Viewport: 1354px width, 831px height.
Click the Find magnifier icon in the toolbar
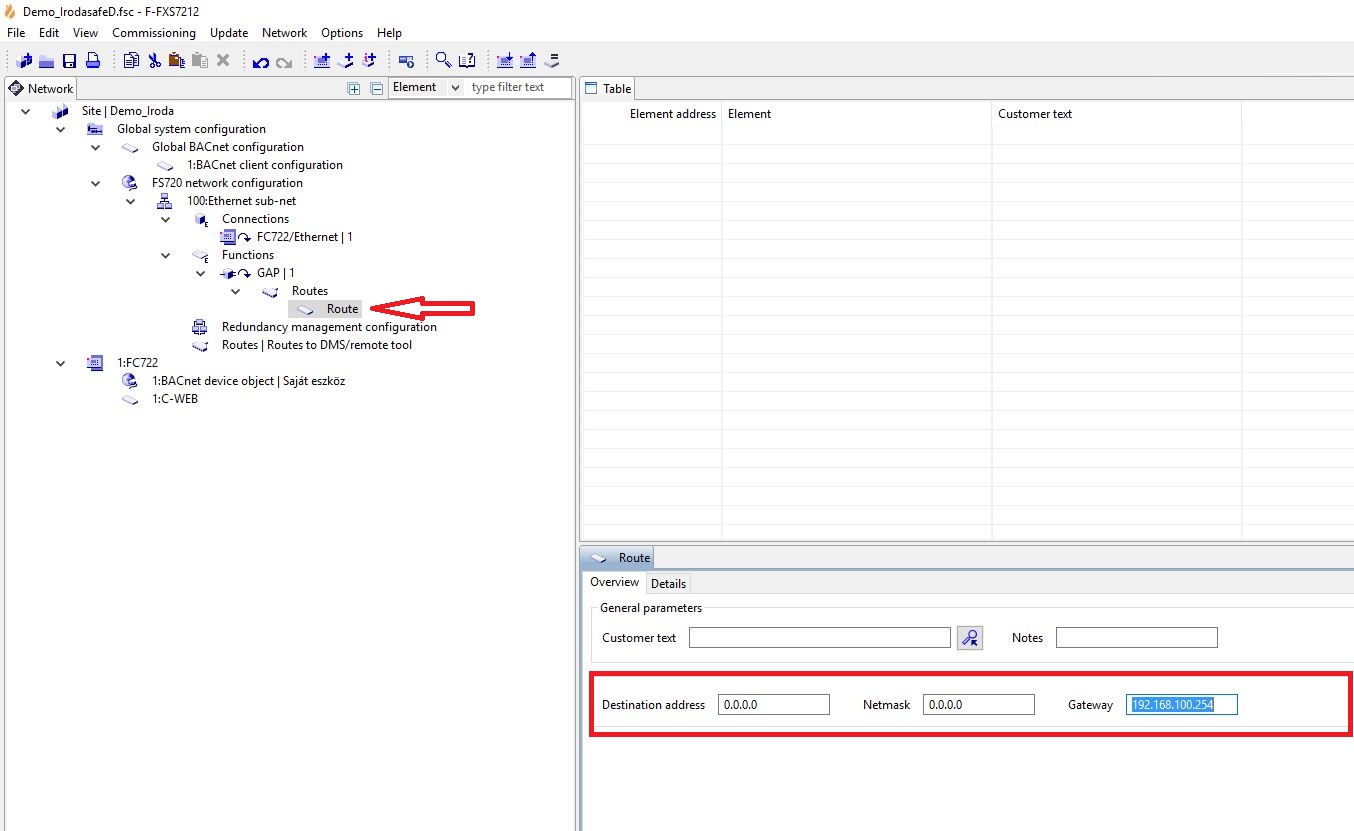point(443,61)
